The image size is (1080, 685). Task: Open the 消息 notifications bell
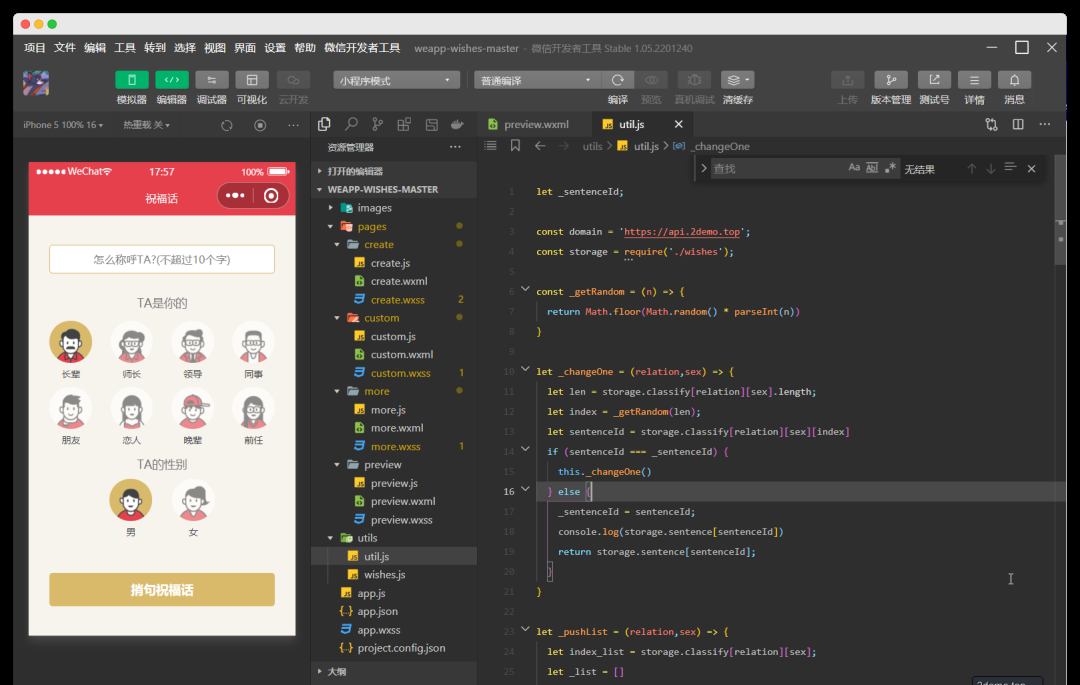click(1014, 80)
